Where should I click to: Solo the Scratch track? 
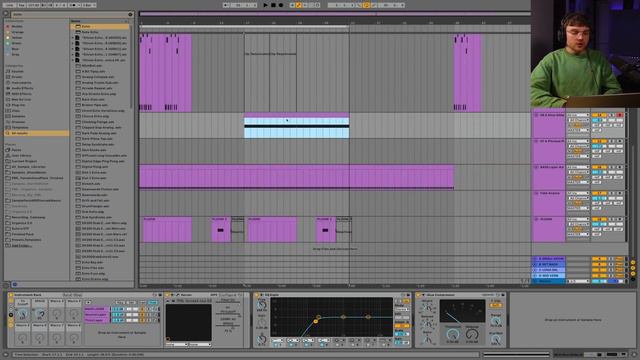coord(611,219)
